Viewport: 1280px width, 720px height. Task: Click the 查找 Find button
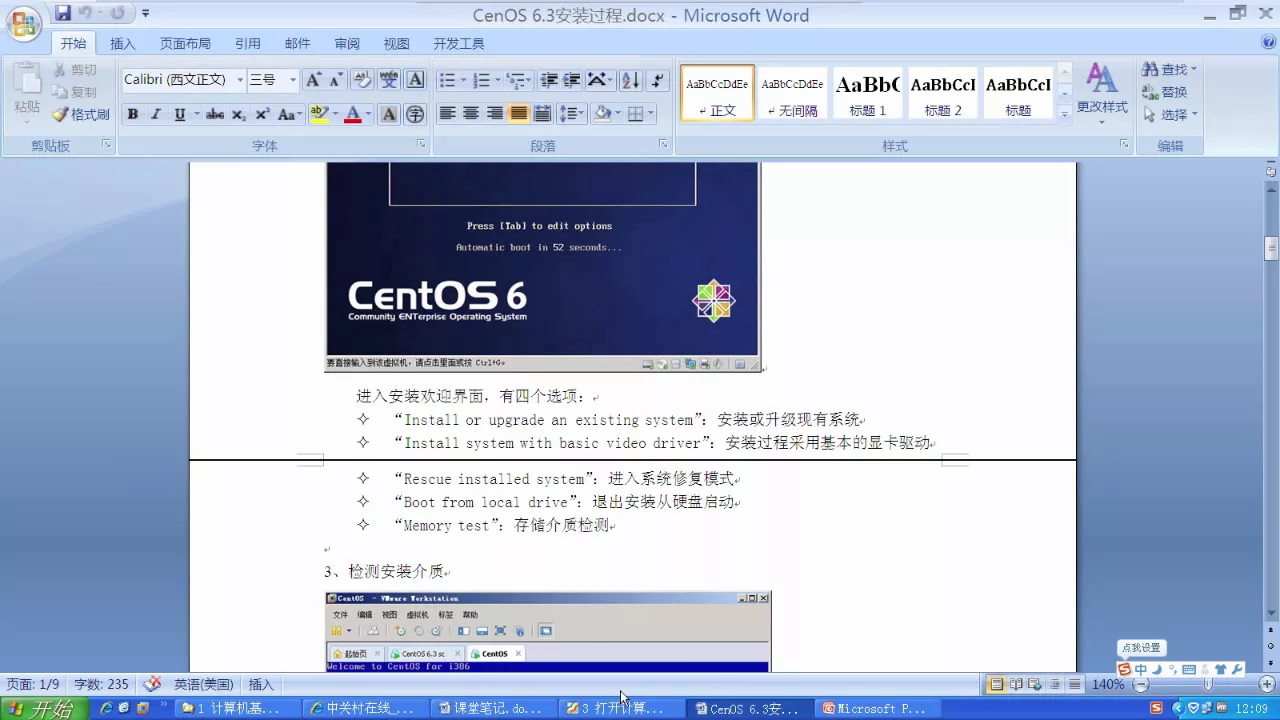pyautogui.click(x=1168, y=69)
